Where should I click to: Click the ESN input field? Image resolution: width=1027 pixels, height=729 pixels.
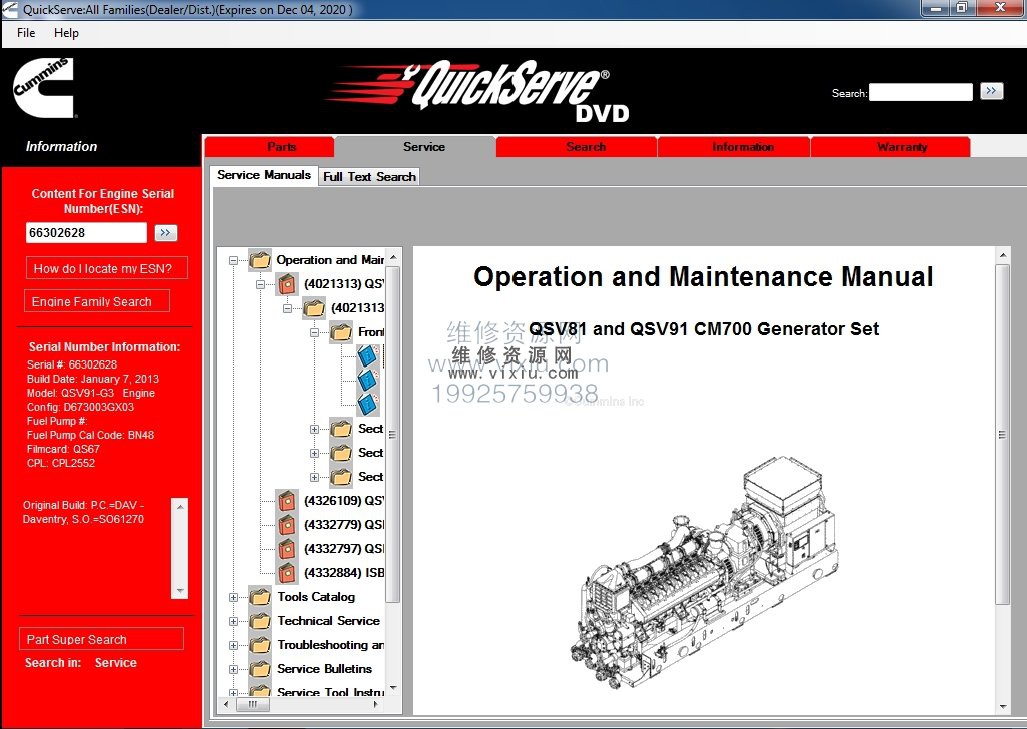[x=86, y=233]
